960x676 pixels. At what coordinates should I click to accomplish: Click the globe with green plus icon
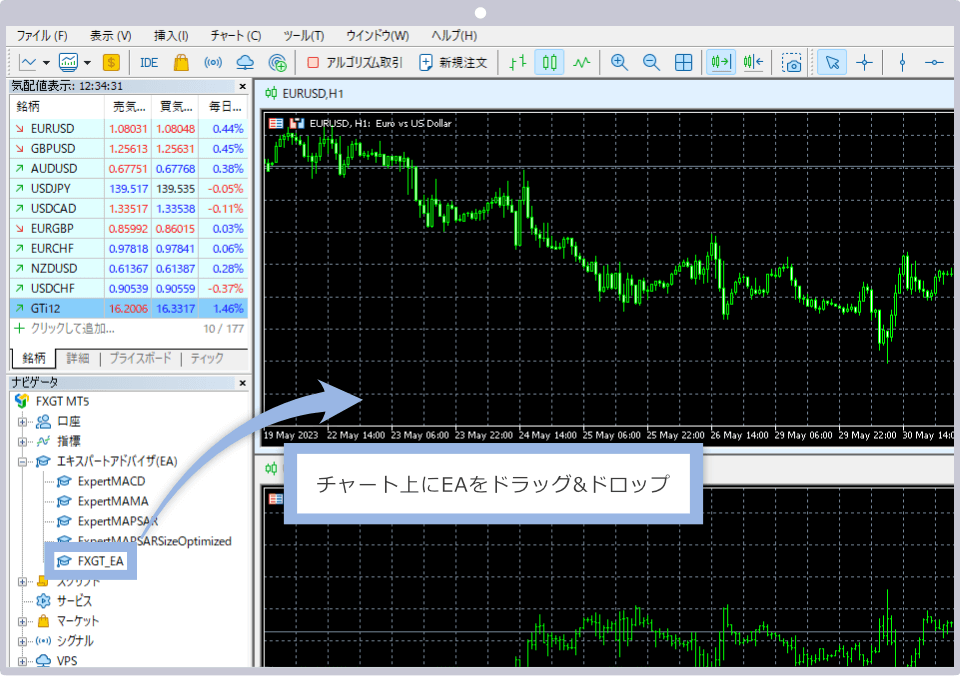(277, 62)
